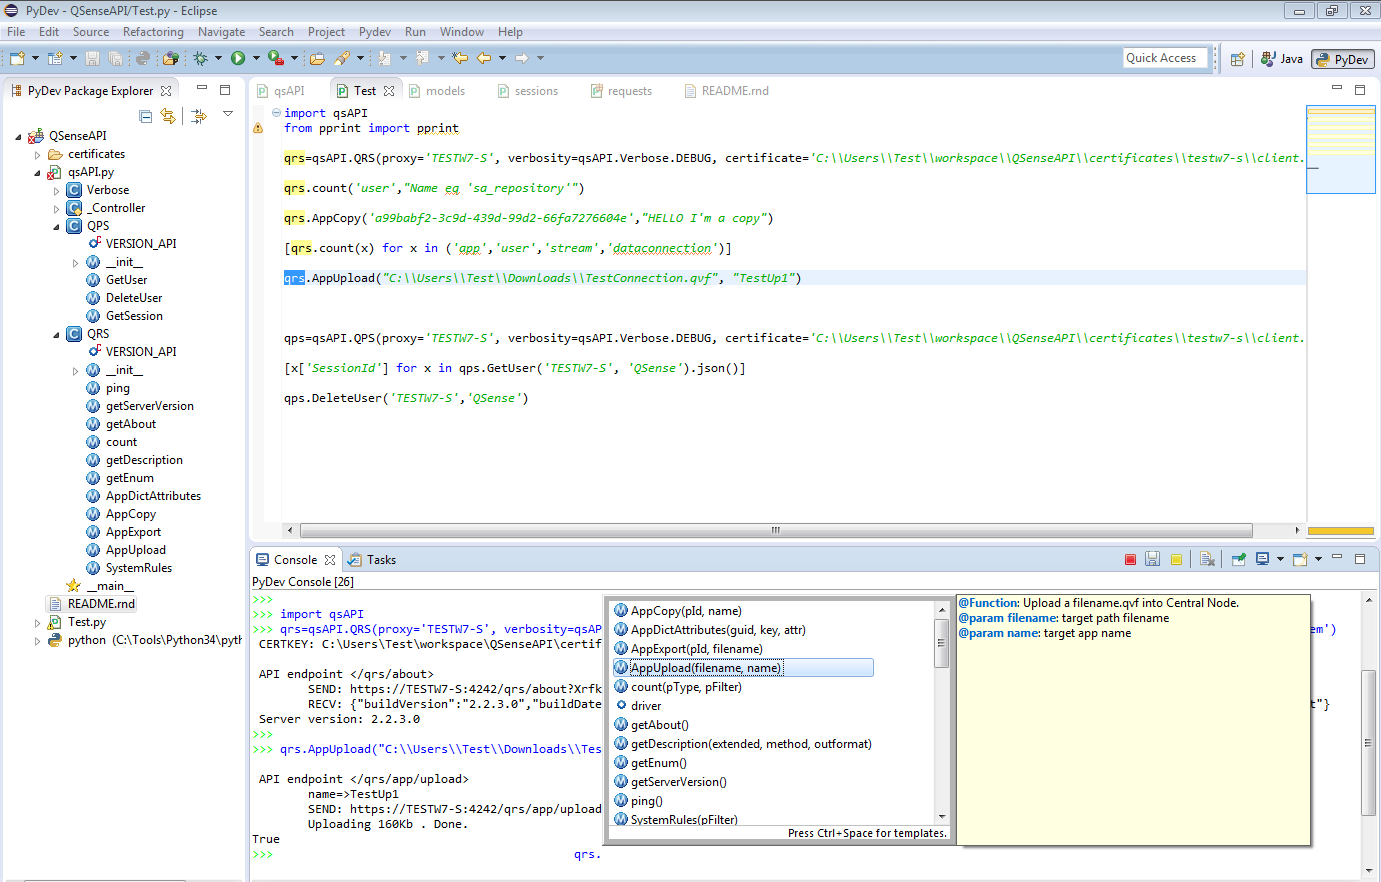
Task: Click the New file wizard toolbar icon
Action: pyautogui.click(x=17, y=58)
